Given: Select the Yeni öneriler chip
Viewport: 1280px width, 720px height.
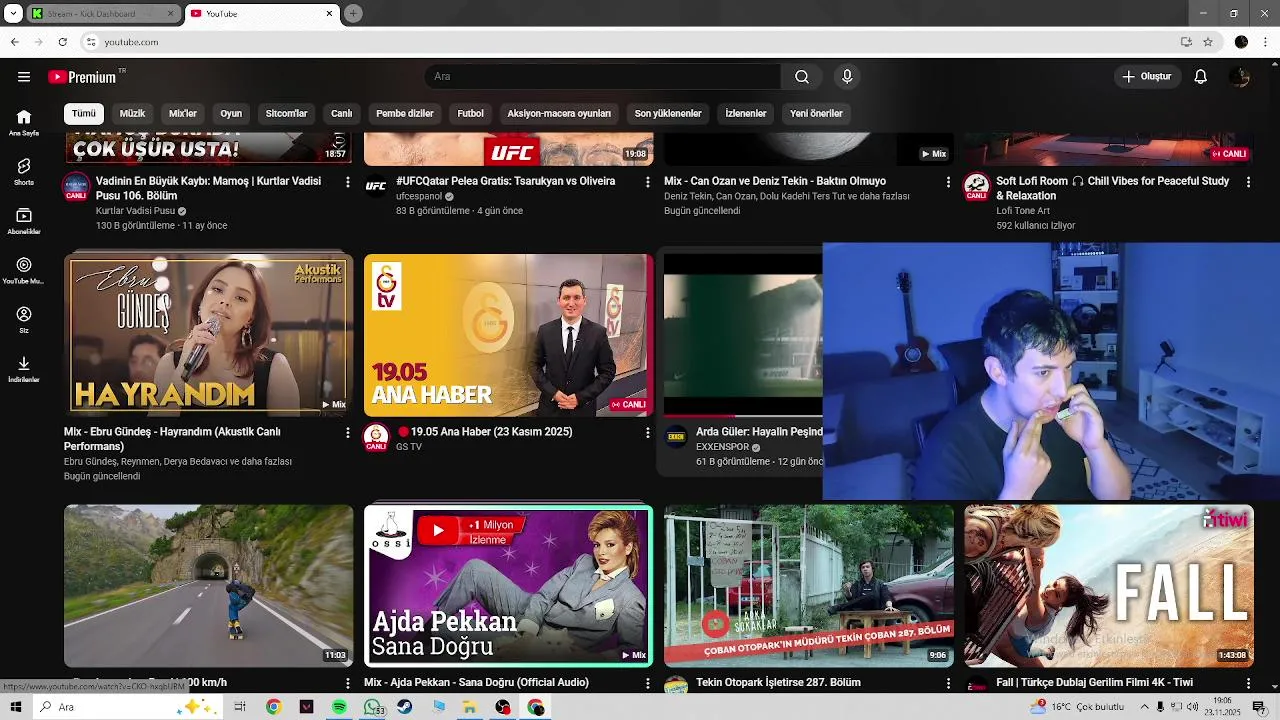Looking at the screenshot, I should [817, 114].
